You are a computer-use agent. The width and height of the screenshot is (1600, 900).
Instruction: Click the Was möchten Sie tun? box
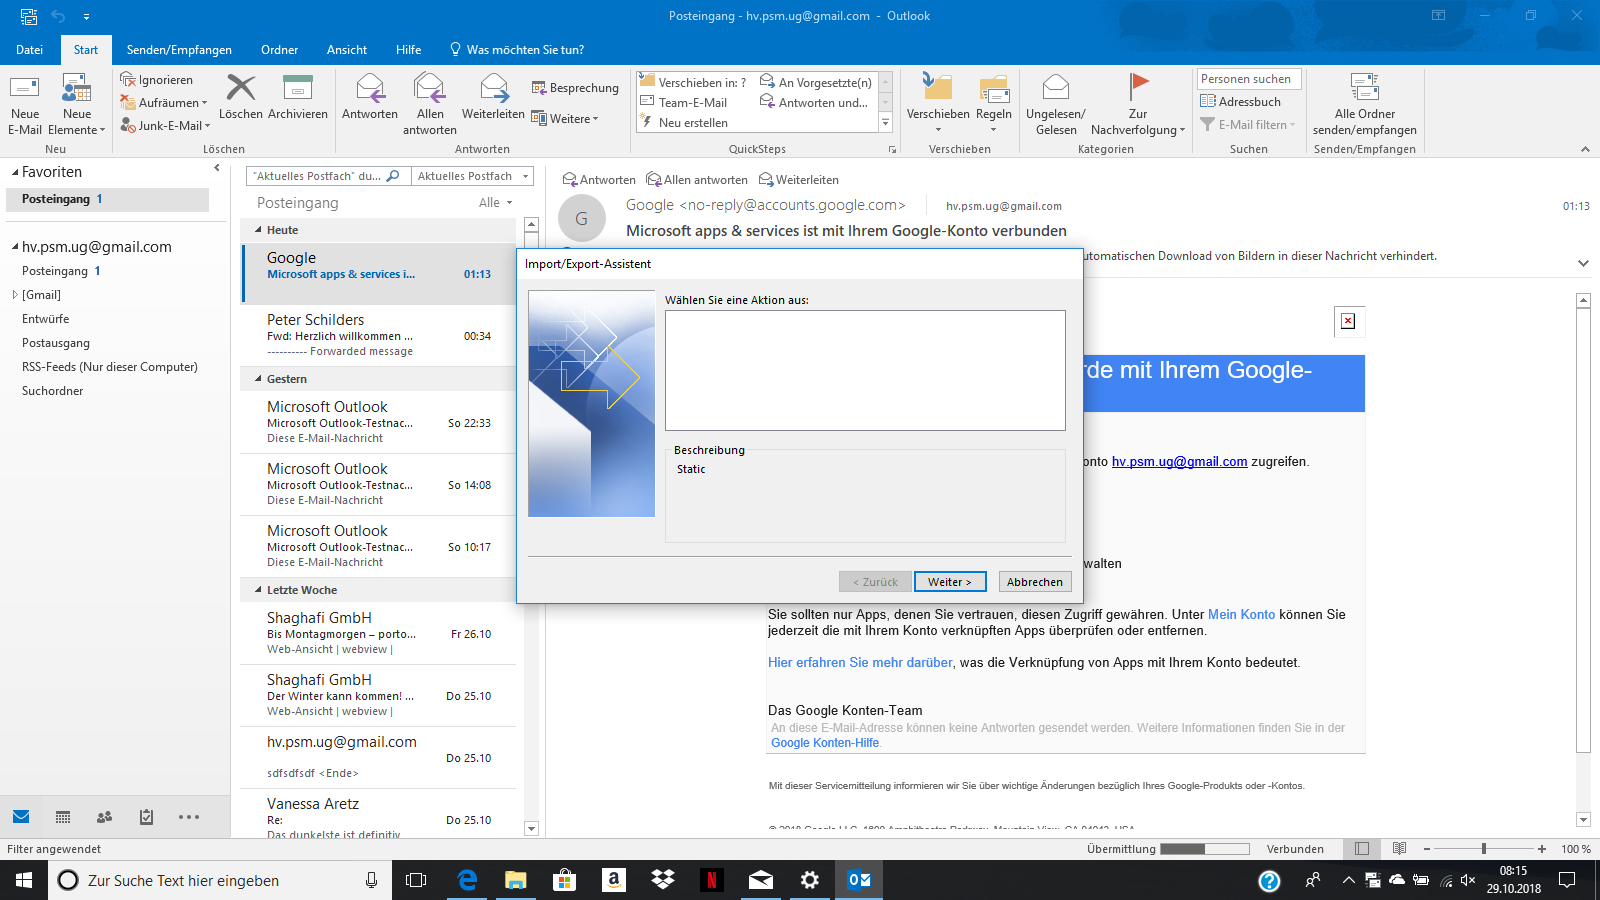coord(517,50)
